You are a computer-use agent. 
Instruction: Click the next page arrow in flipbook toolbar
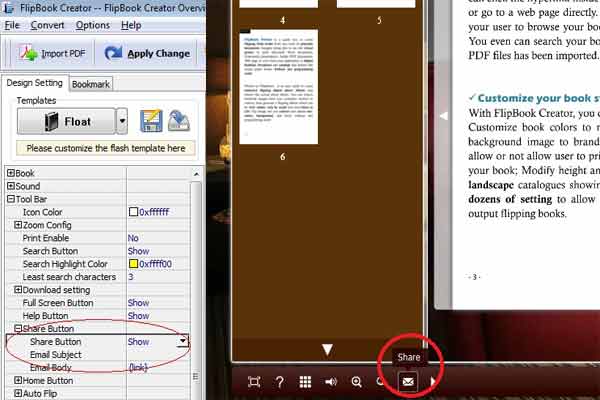tap(433, 381)
